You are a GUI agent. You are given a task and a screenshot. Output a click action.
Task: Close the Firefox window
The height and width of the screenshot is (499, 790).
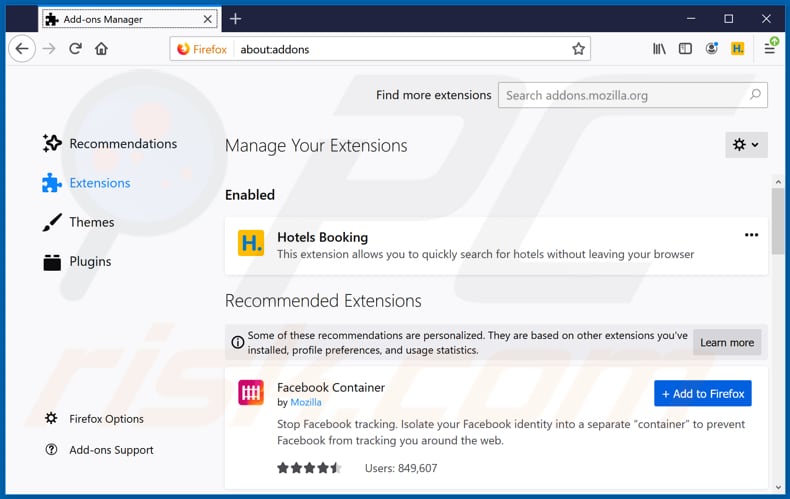[766, 19]
